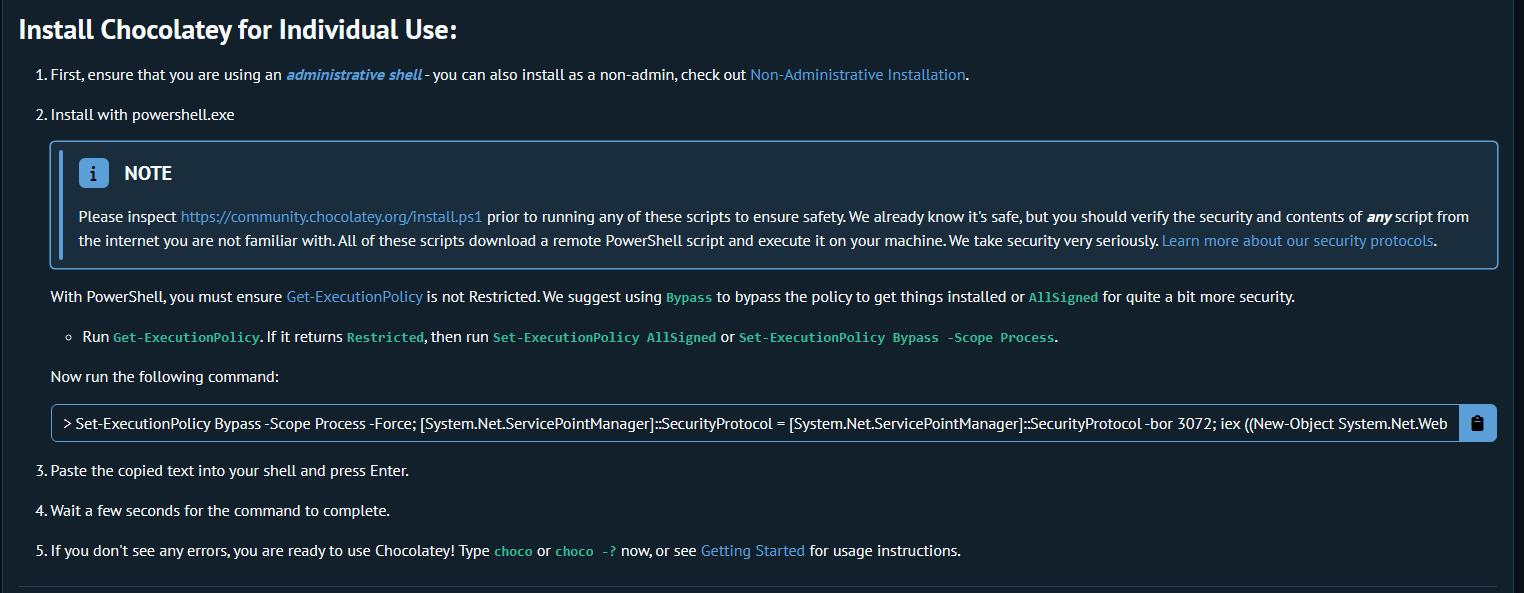
Task: Follow the Learn more about our security protocols link
Action: (x=1298, y=241)
